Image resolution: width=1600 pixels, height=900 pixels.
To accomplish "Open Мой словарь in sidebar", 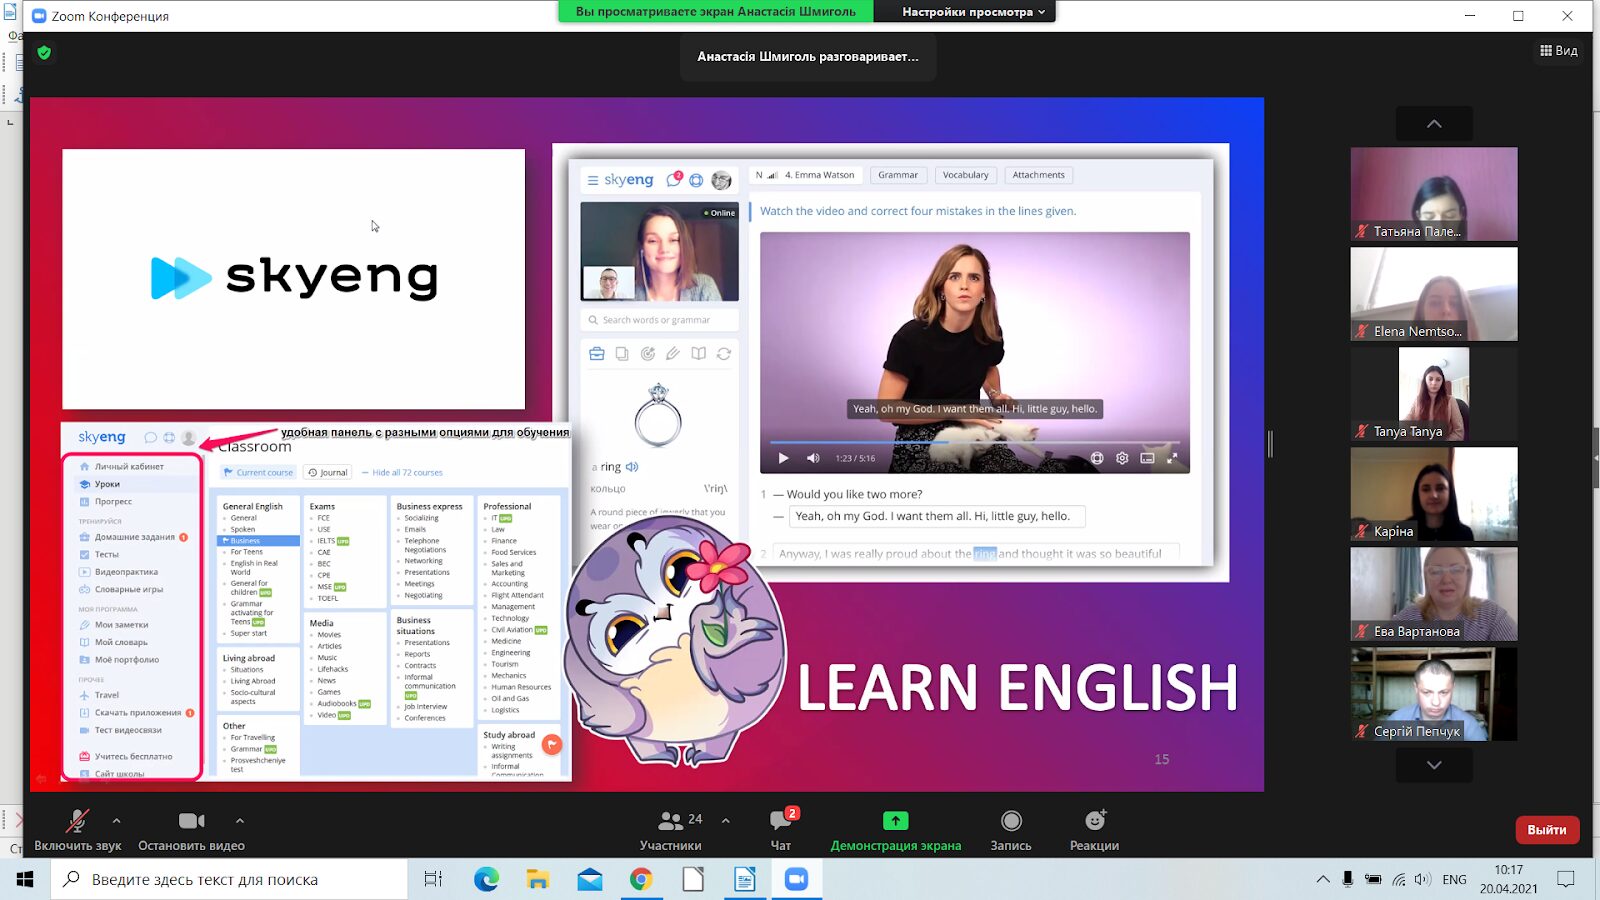I will tap(121, 642).
